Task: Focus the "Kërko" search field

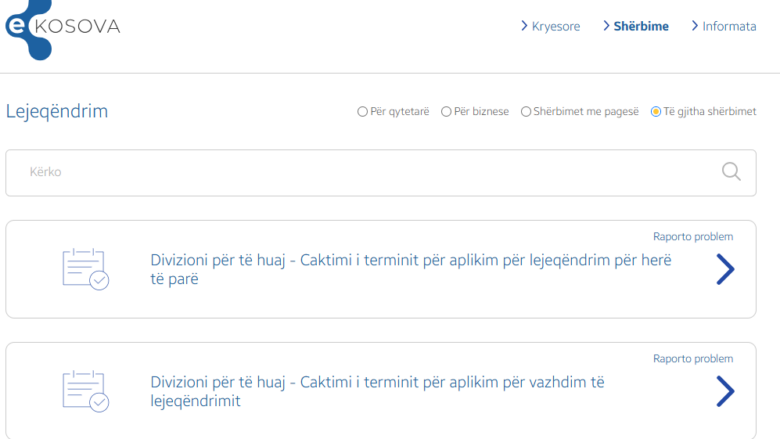Action: [x=360, y=172]
